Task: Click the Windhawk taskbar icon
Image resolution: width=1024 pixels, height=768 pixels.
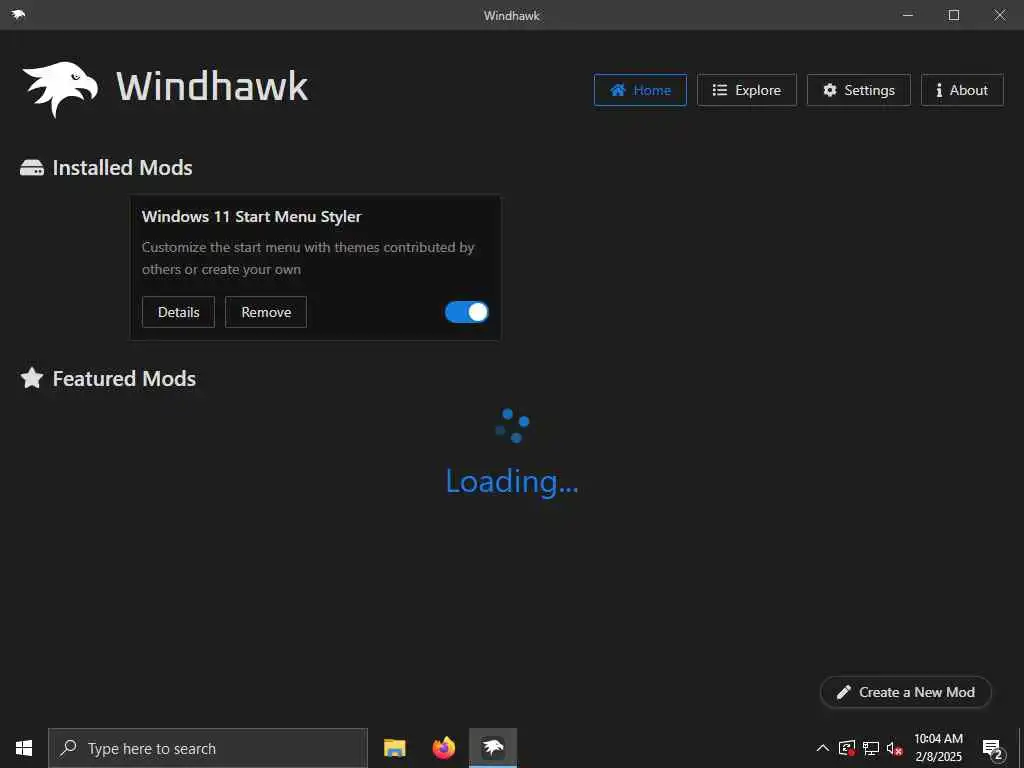Action: click(493, 748)
